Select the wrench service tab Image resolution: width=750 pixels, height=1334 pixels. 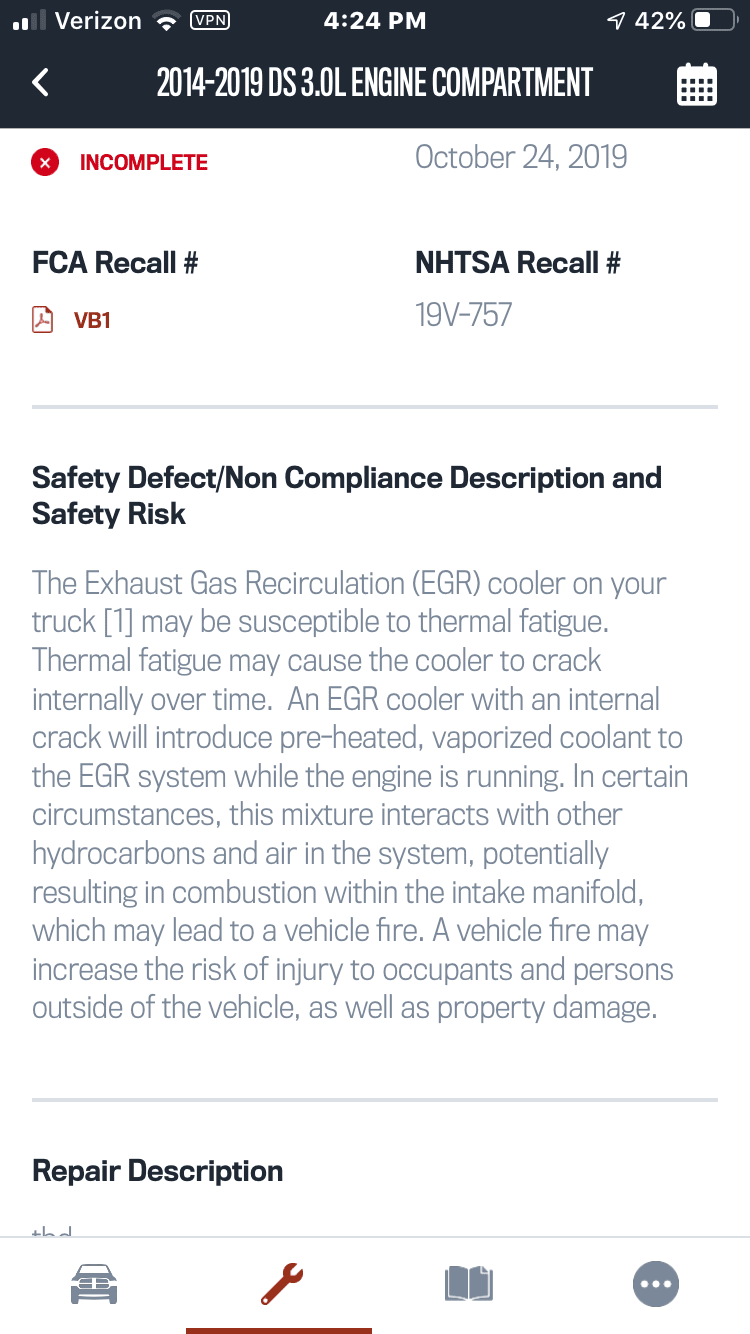click(x=280, y=1283)
